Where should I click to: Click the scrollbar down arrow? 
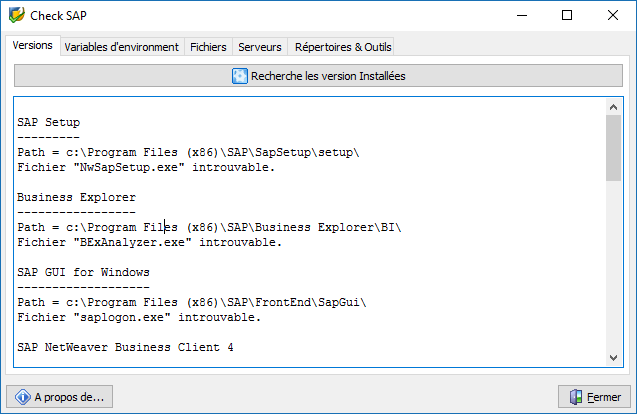[x=613, y=358]
